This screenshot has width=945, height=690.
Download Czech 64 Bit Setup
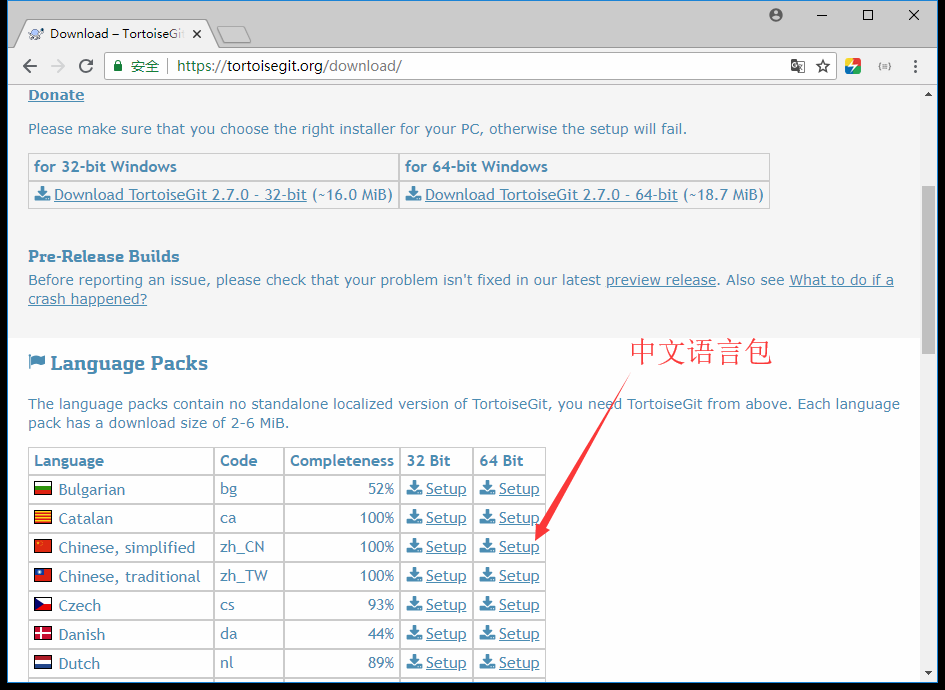coord(518,604)
